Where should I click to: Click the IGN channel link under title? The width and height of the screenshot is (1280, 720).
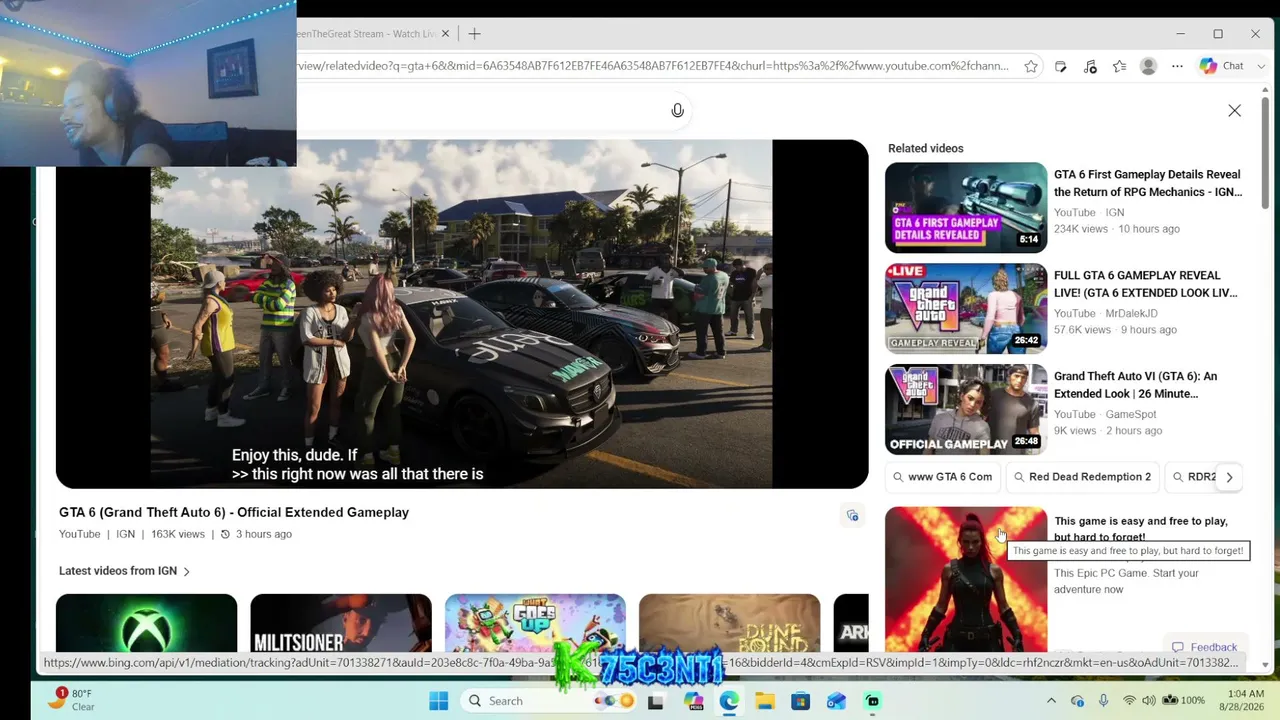(125, 534)
